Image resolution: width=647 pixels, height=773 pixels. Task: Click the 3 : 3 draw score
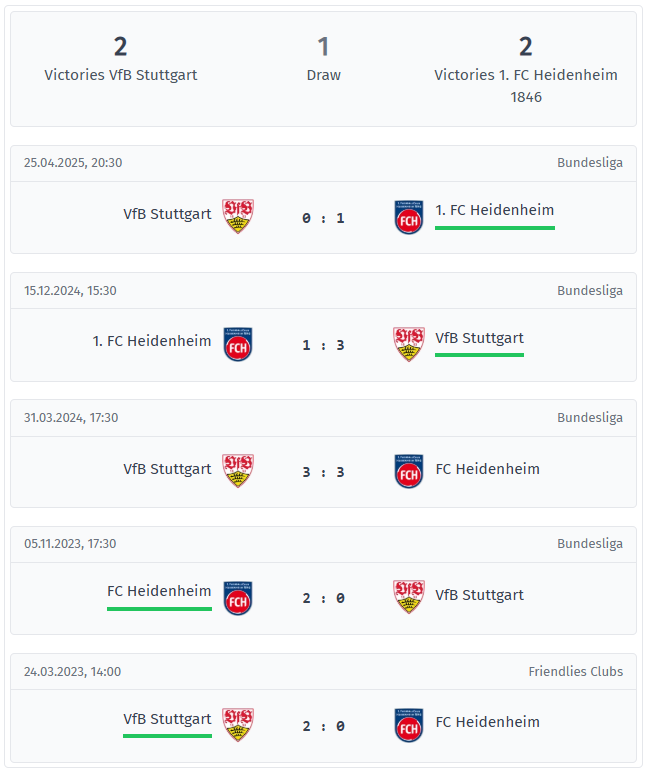(x=323, y=472)
